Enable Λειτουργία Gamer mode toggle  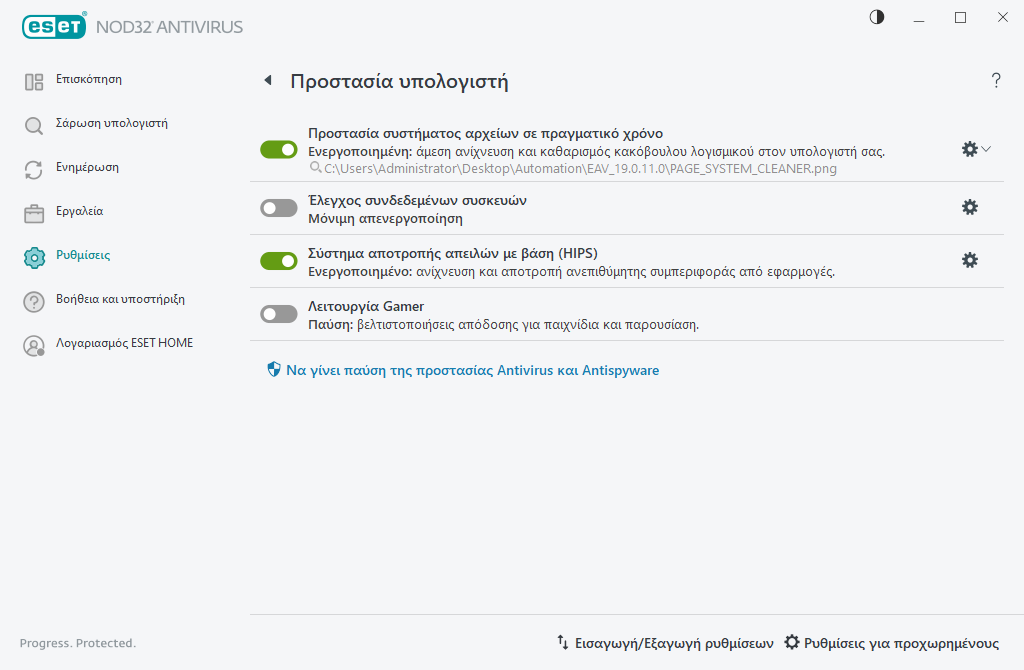(x=279, y=314)
